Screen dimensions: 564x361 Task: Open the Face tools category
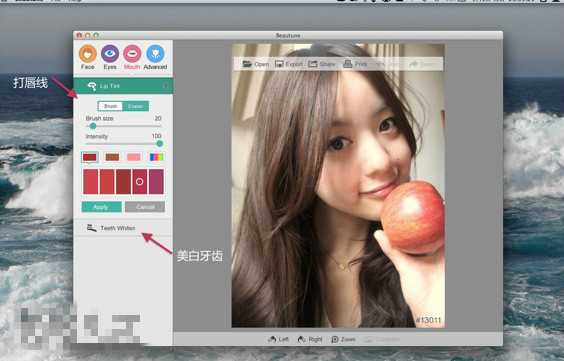88,54
